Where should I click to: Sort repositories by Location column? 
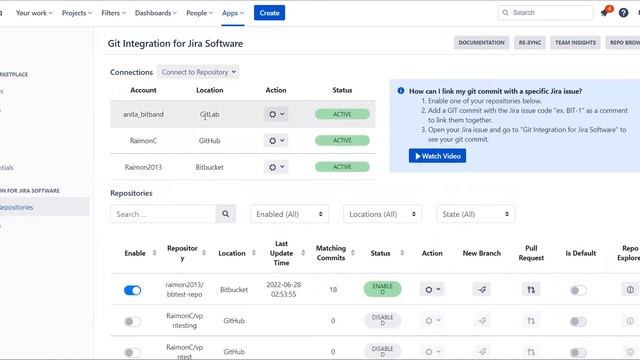click(253, 253)
